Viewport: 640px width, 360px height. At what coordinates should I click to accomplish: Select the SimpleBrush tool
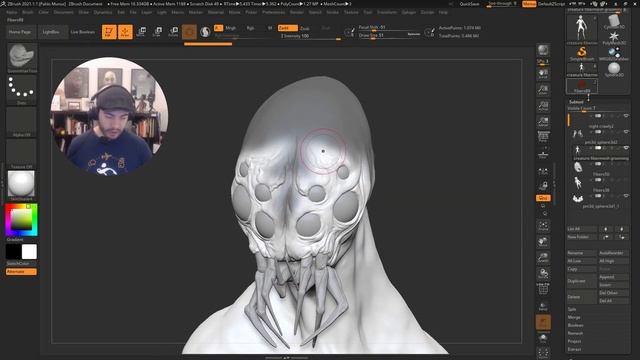click(x=582, y=53)
